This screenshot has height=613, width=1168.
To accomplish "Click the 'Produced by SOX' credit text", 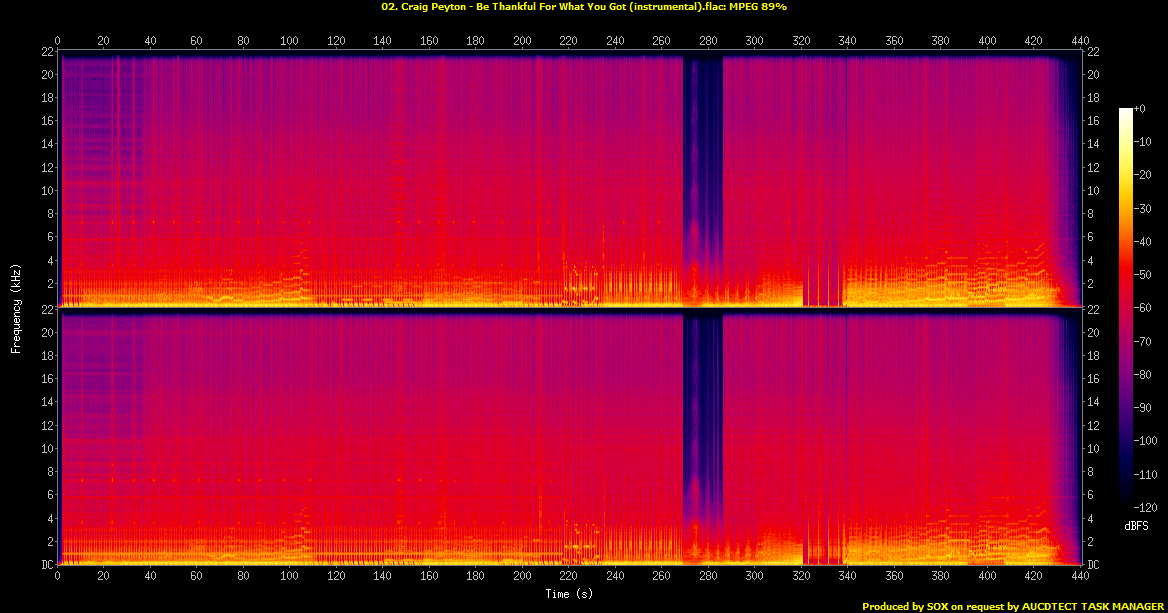I will [1012, 607].
